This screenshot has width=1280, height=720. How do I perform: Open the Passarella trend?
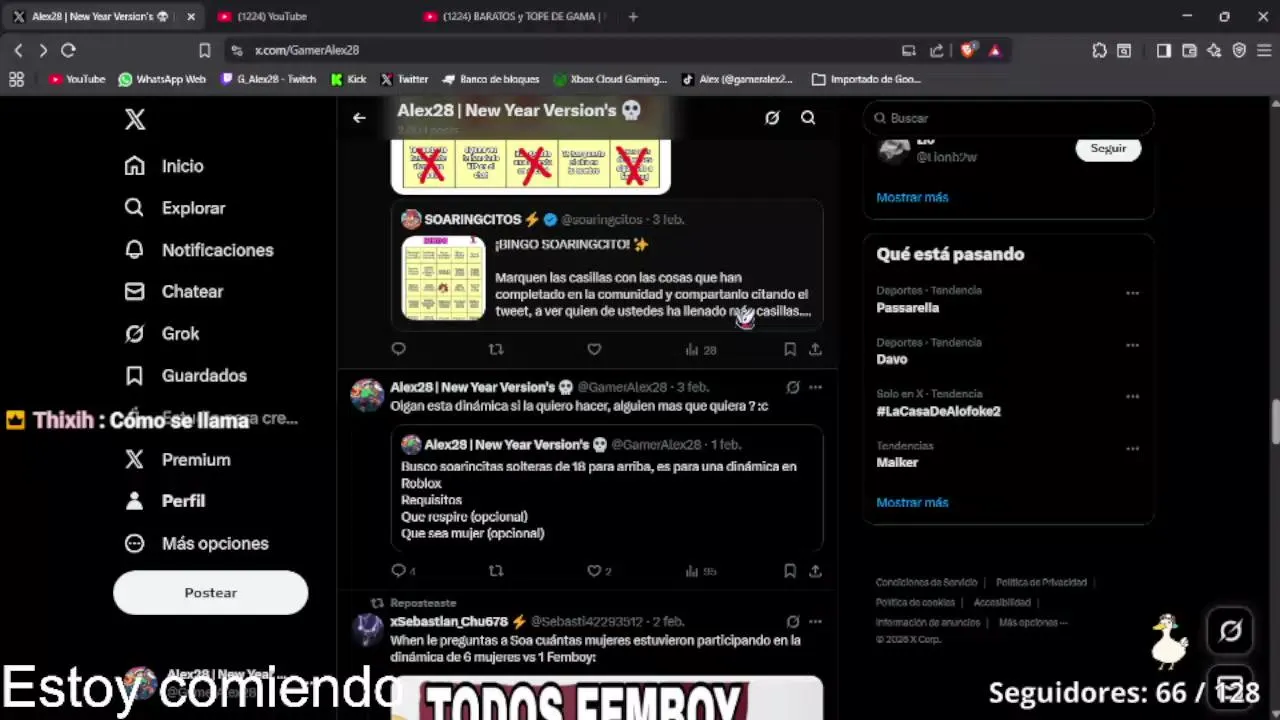(x=907, y=308)
